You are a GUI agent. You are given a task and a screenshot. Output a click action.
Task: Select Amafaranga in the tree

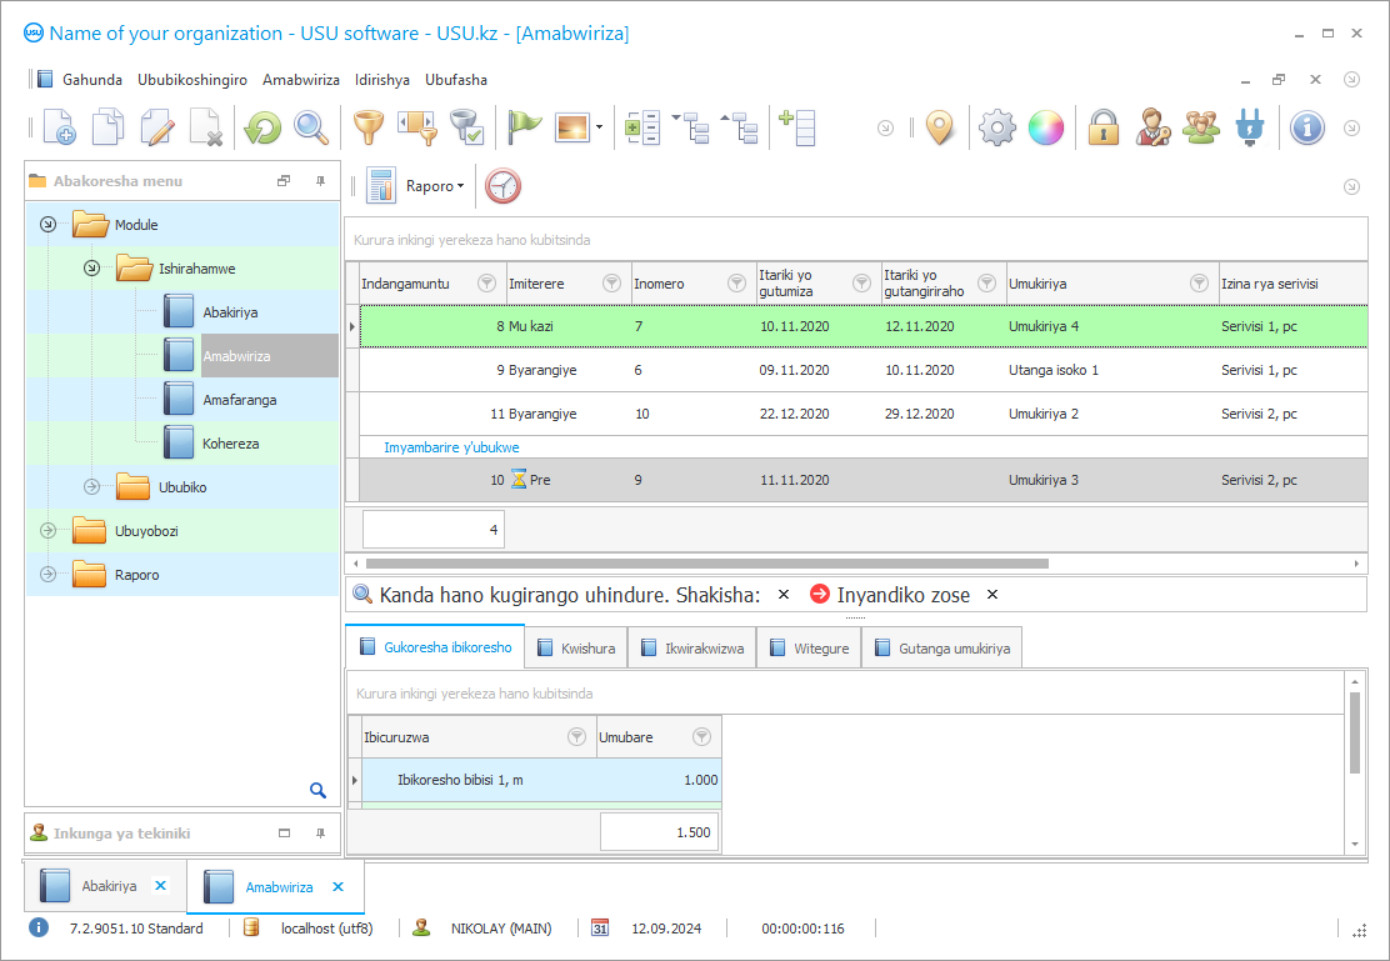point(240,400)
